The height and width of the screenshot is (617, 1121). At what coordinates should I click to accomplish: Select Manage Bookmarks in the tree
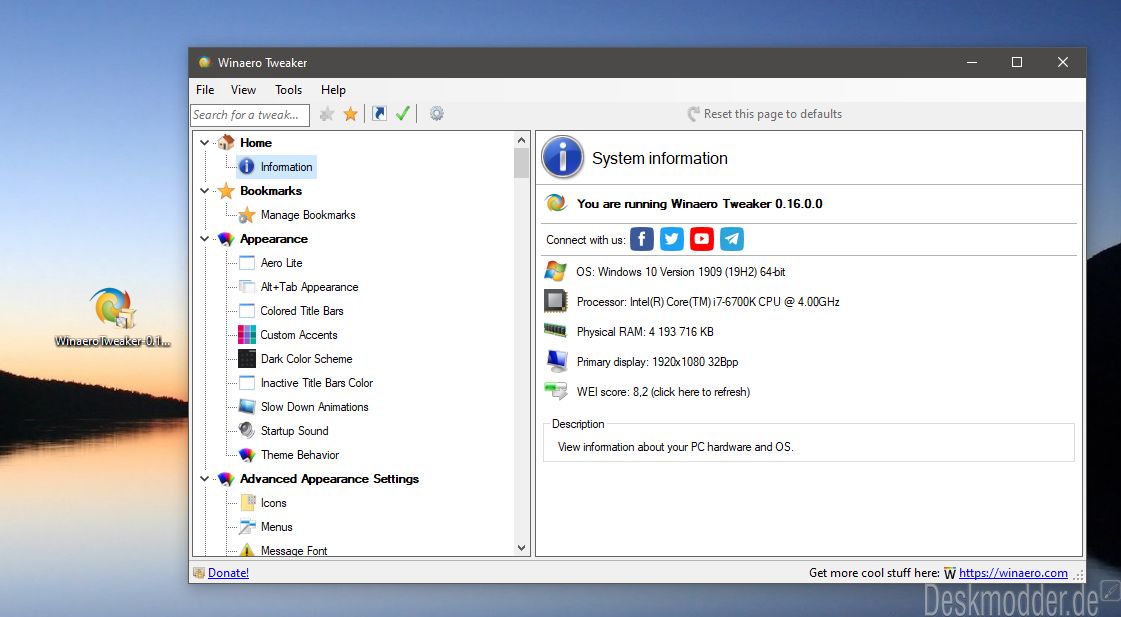(x=308, y=214)
